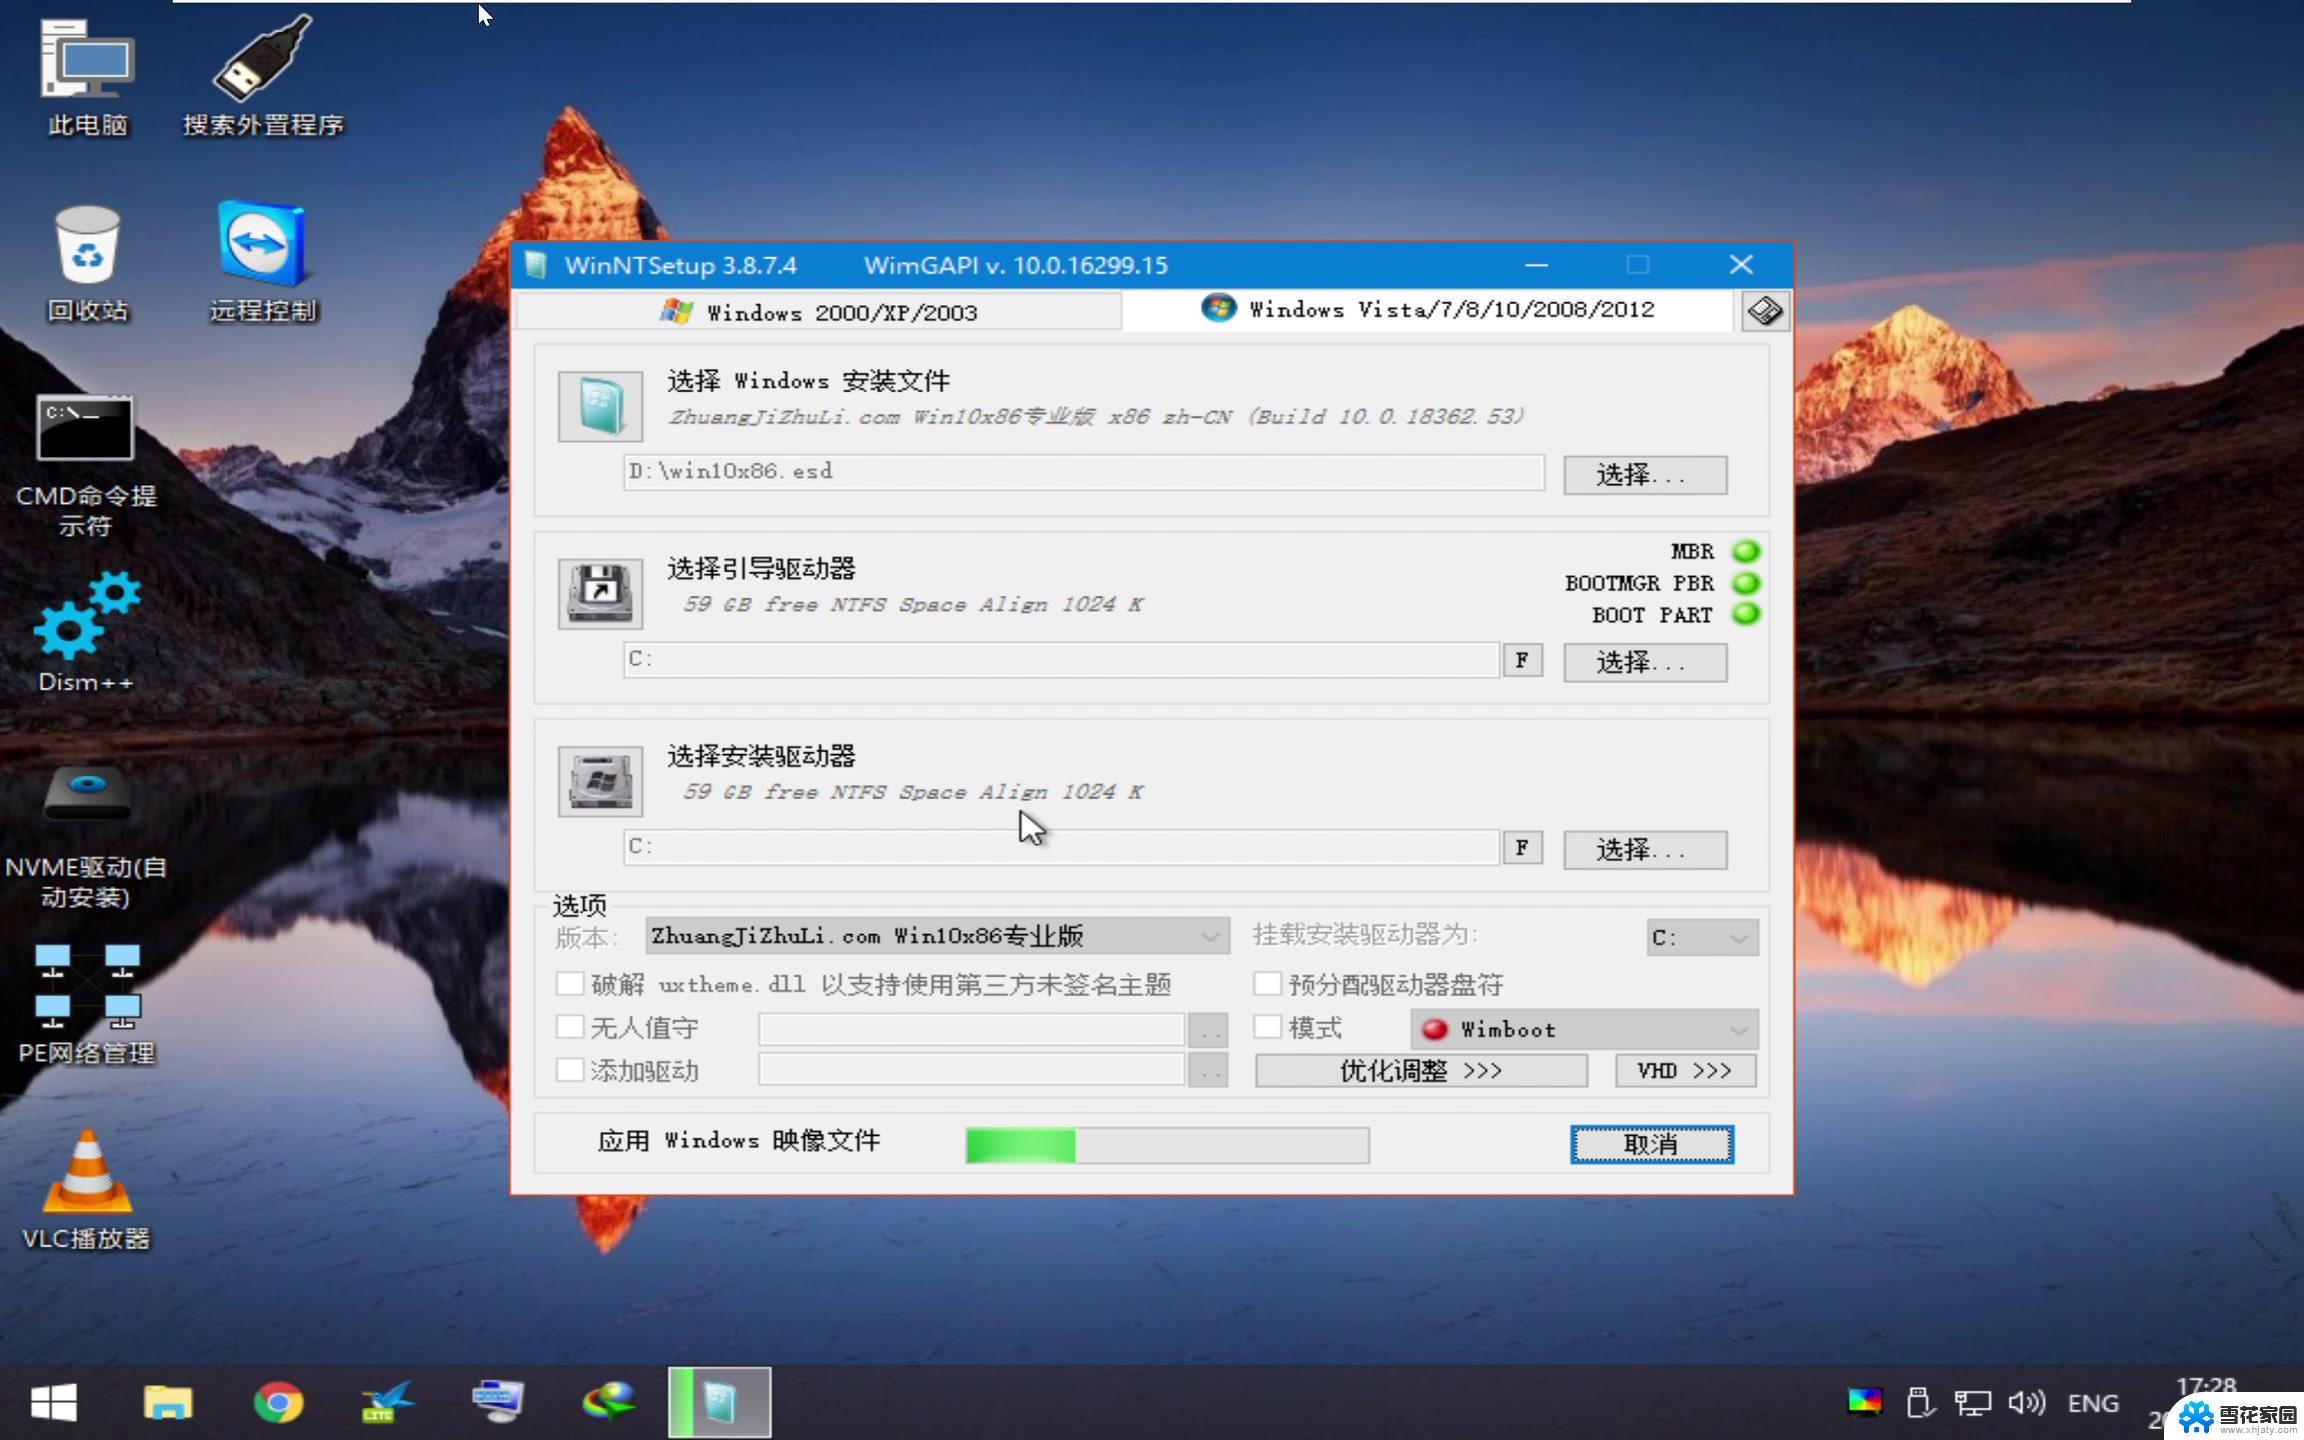Click the network tray icon
Screen dimensions: 2304x1440
point(1973,1403)
